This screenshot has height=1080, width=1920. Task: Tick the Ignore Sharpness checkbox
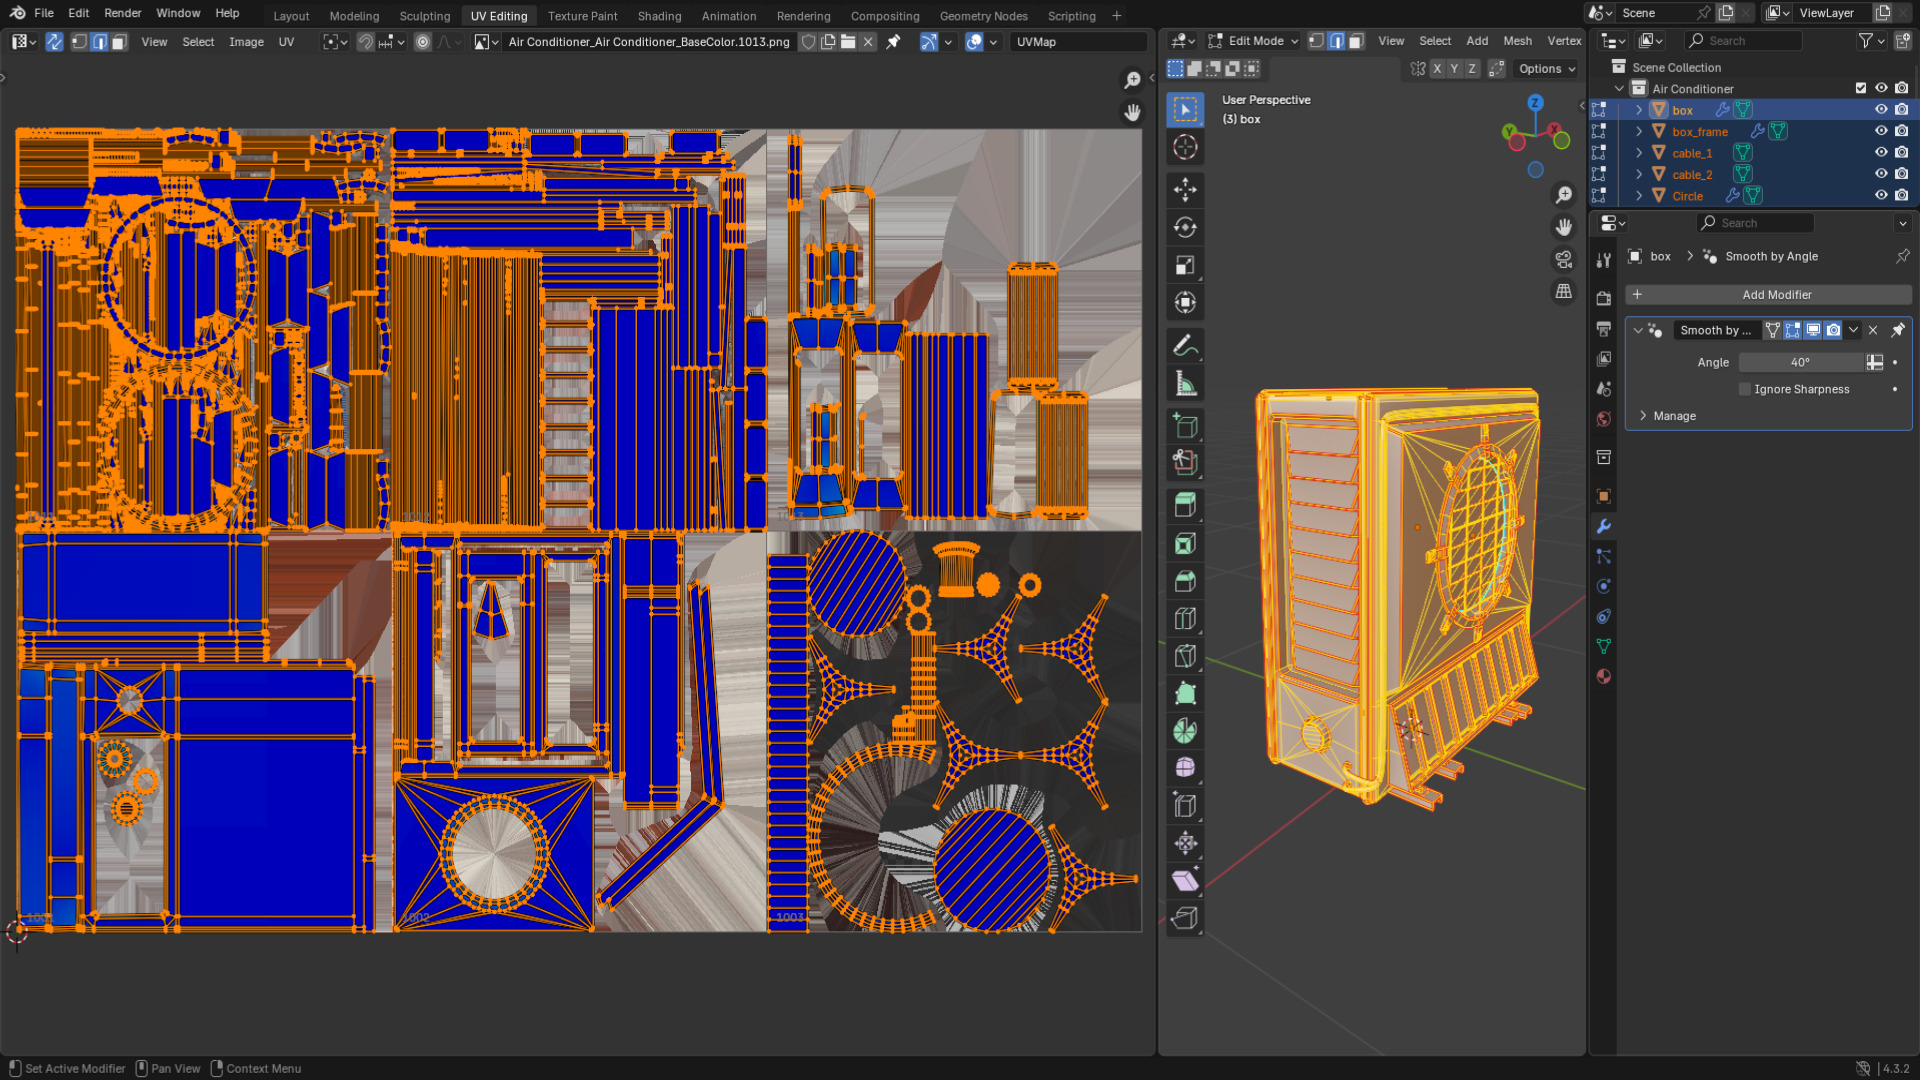(x=1745, y=390)
